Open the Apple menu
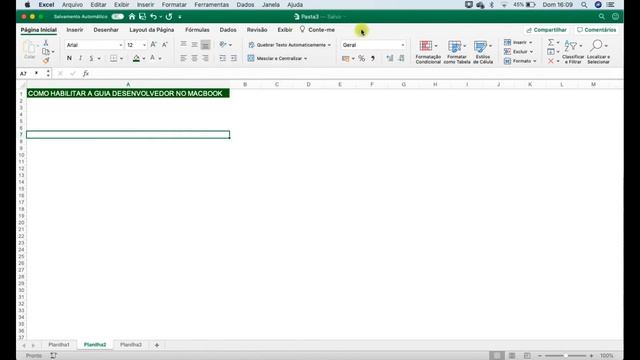The image size is (640, 360). coord(27,5)
